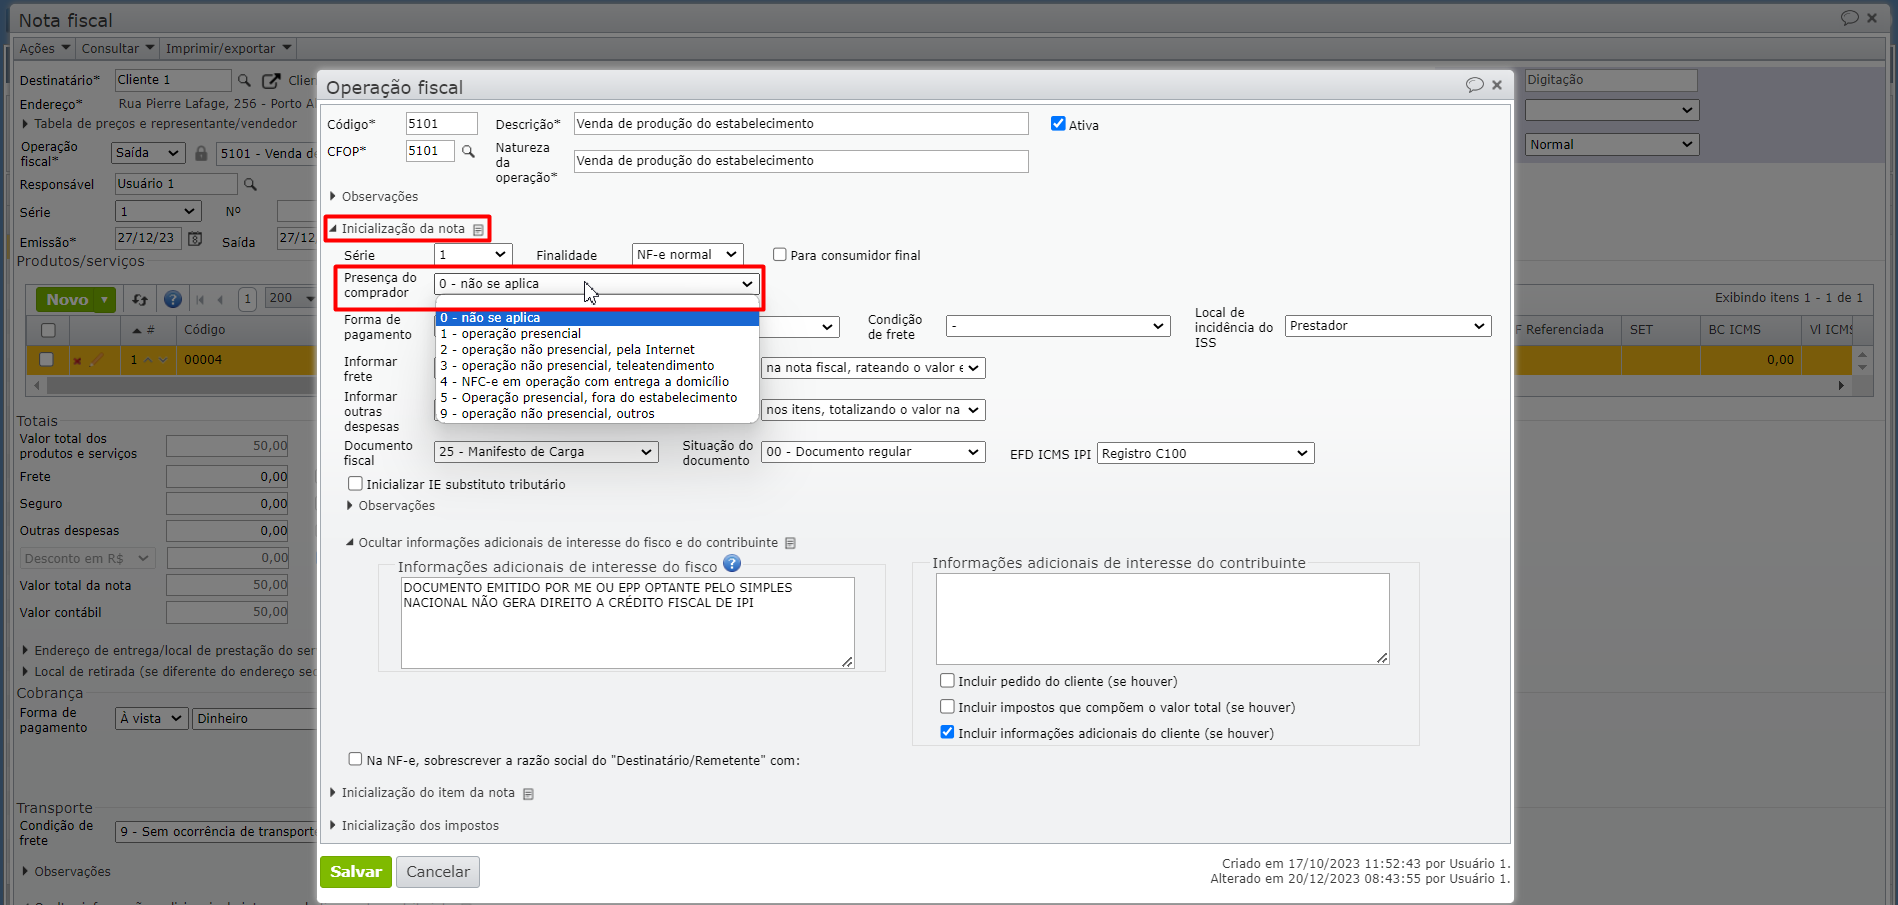This screenshot has width=1898, height=905.
Task: Collapse the Inicialização da nota section
Action: tap(398, 229)
